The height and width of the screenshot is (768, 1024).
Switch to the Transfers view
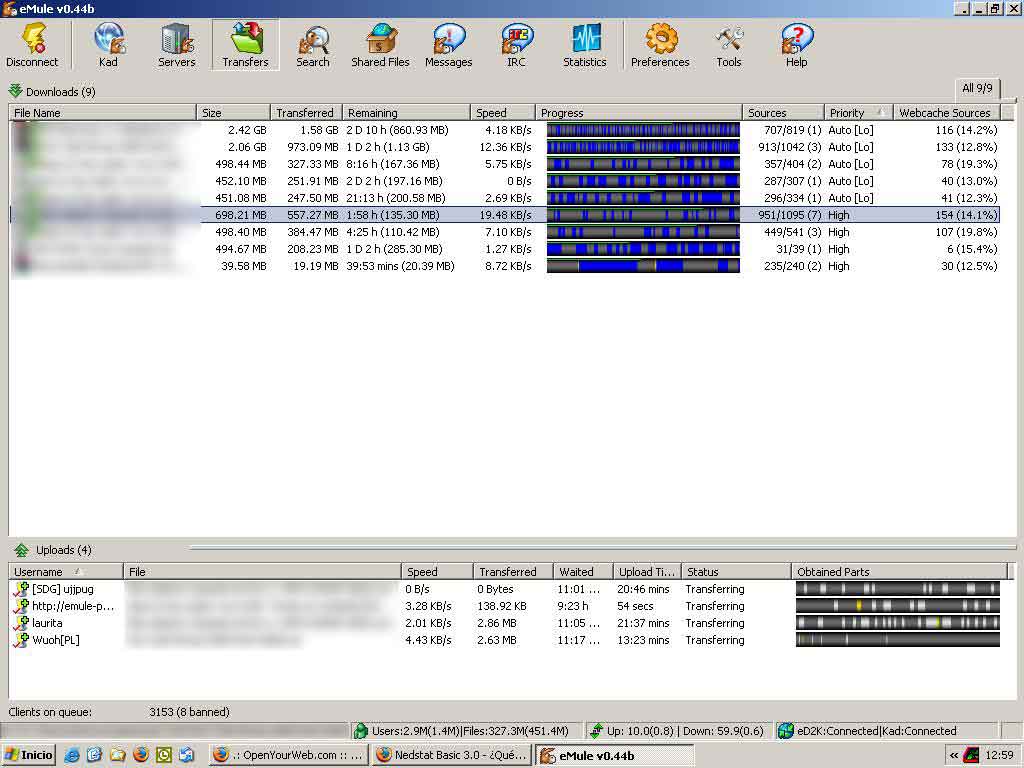(245, 44)
